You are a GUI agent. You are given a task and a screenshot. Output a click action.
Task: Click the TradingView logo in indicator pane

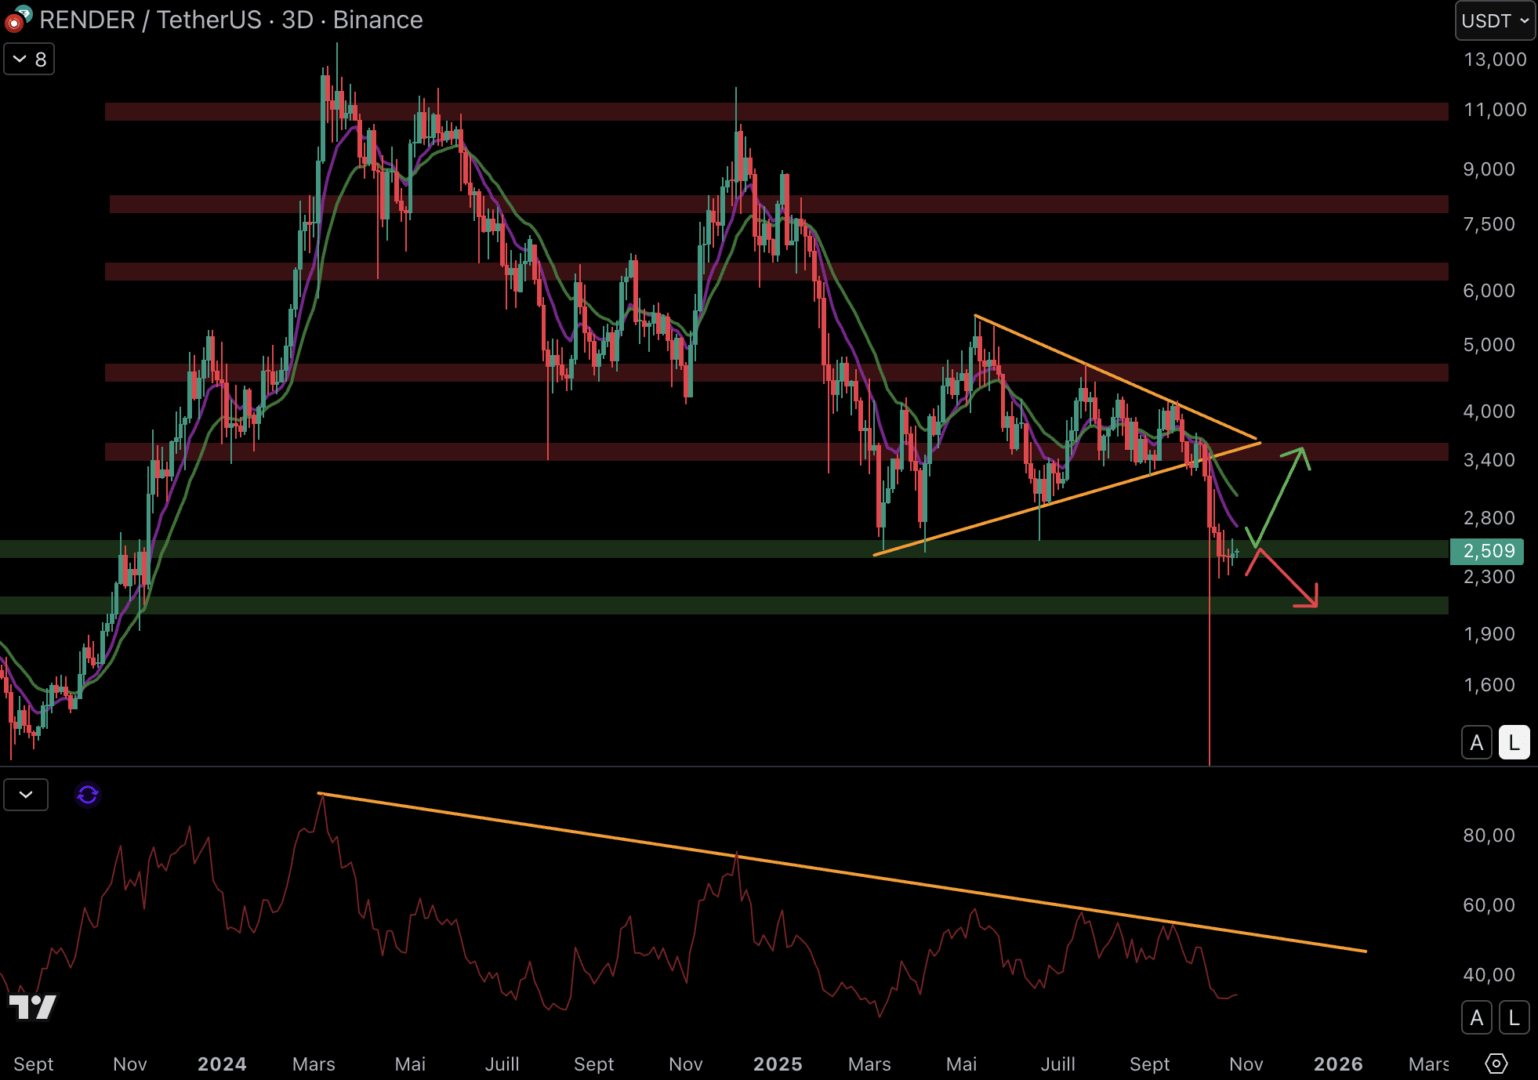click(x=33, y=1006)
